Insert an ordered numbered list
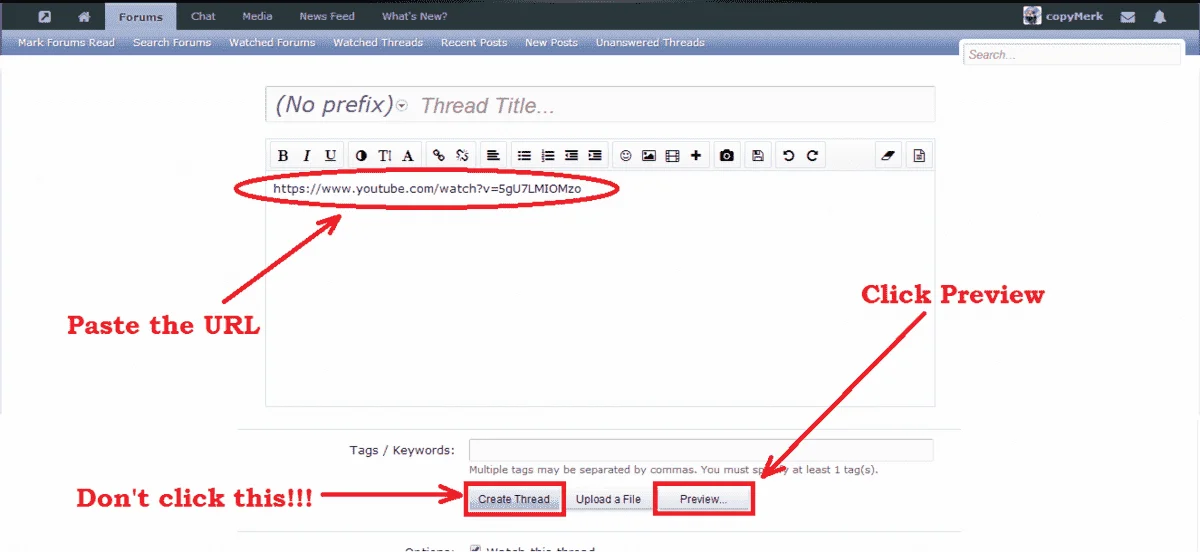The height and width of the screenshot is (552, 1200). [547, 156]
